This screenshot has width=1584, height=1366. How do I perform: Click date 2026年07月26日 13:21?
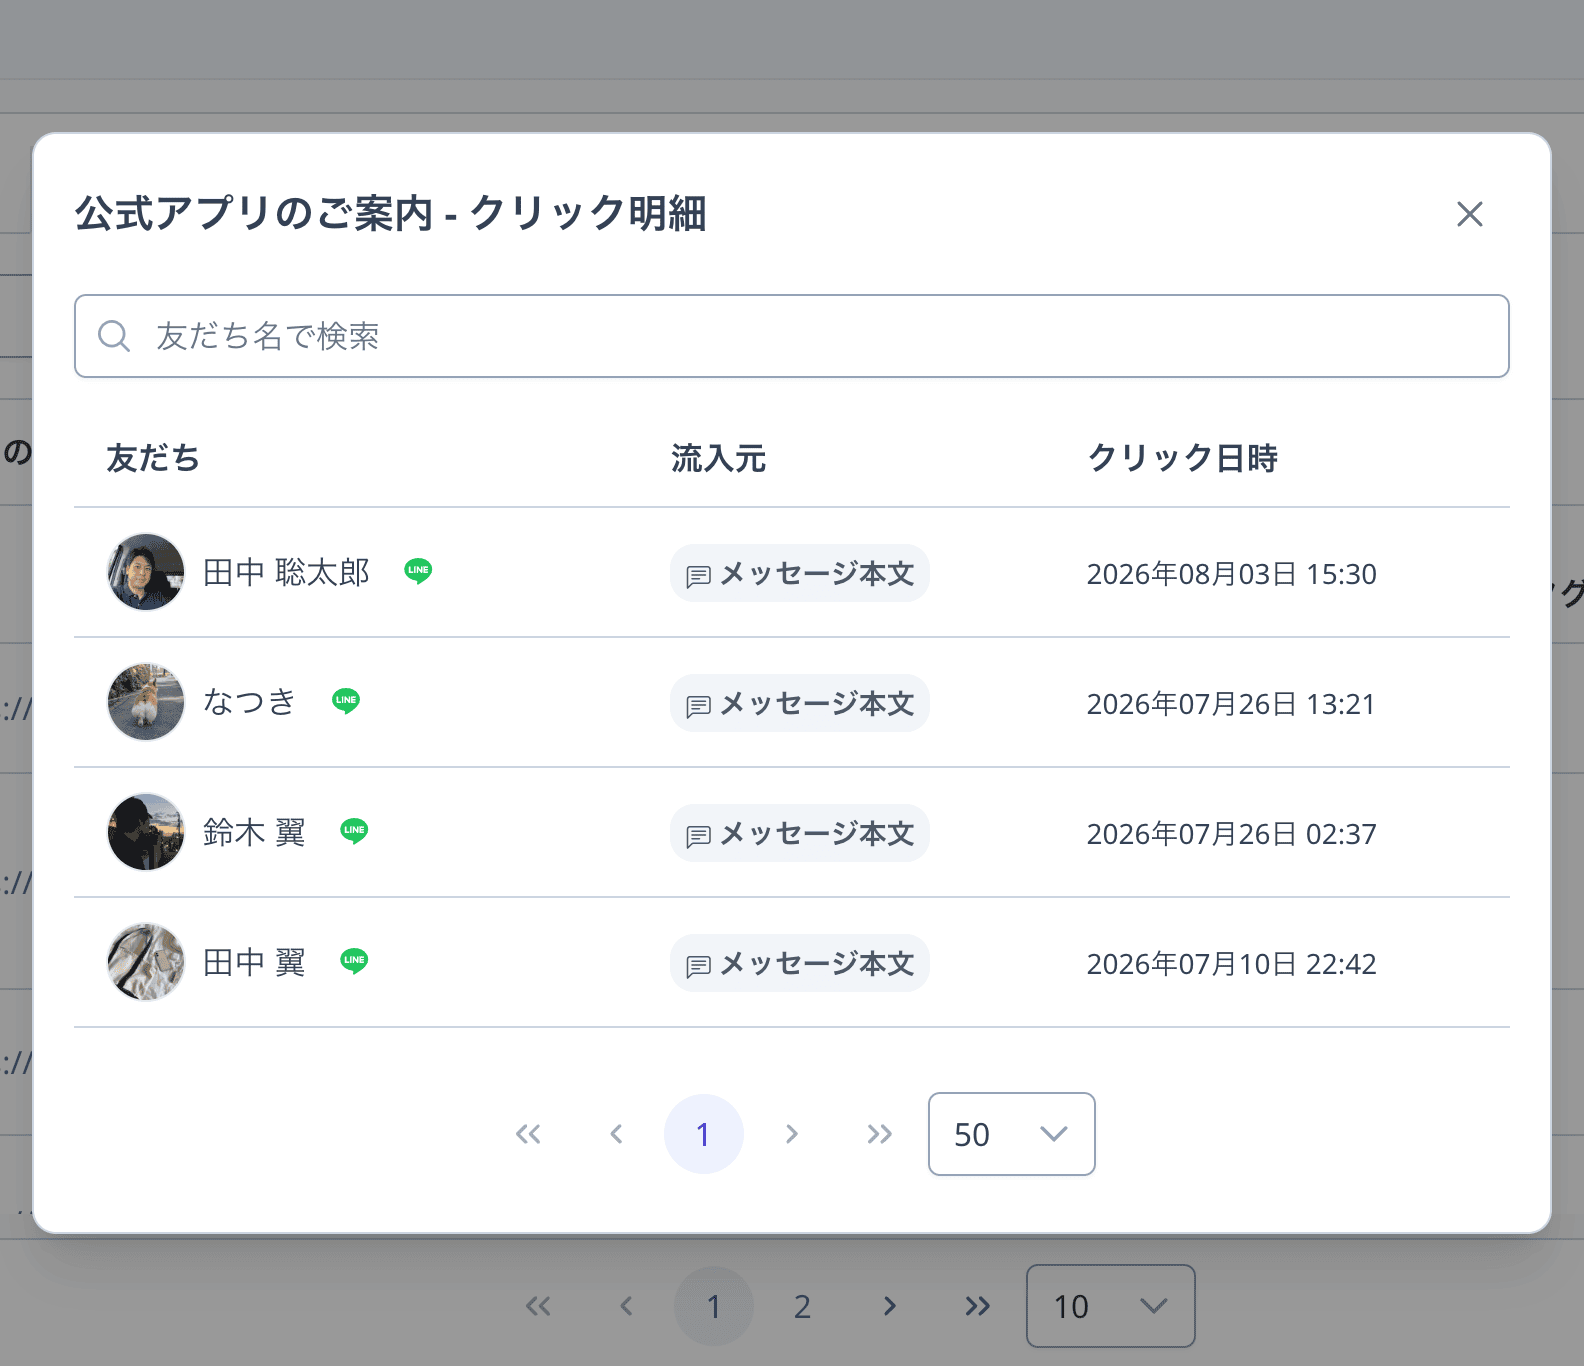[x=1232, y=704]
